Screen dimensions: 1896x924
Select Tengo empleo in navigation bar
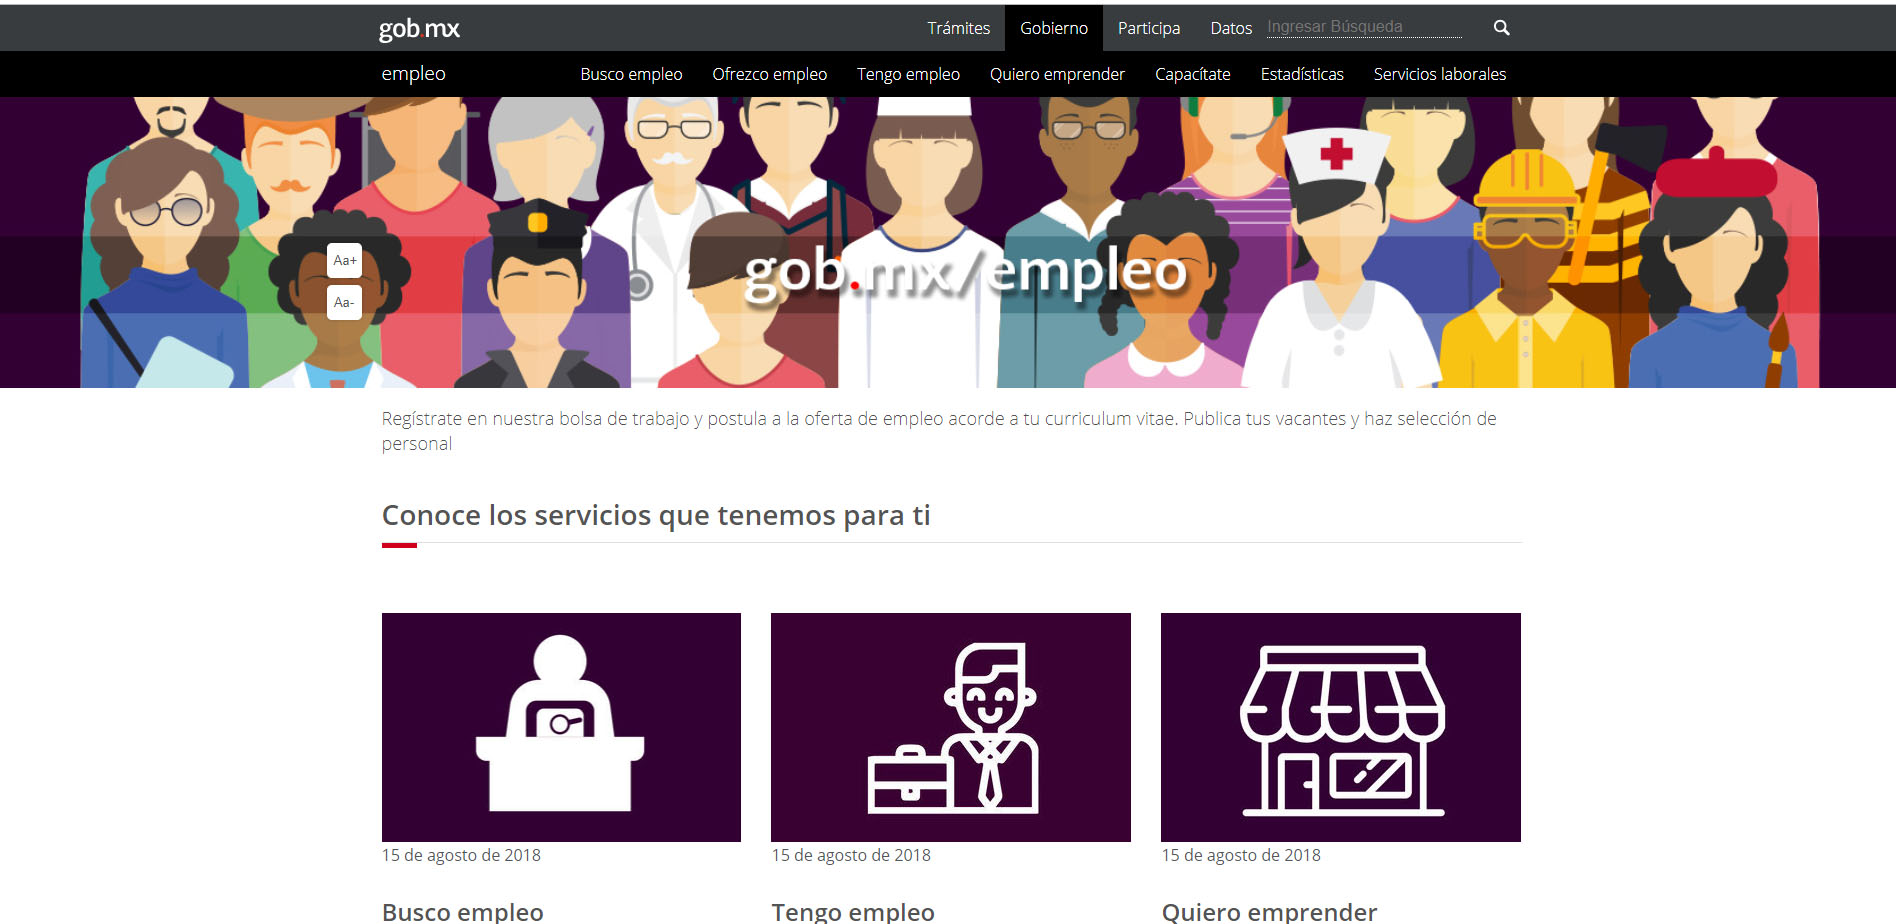[x=908, y=74]
